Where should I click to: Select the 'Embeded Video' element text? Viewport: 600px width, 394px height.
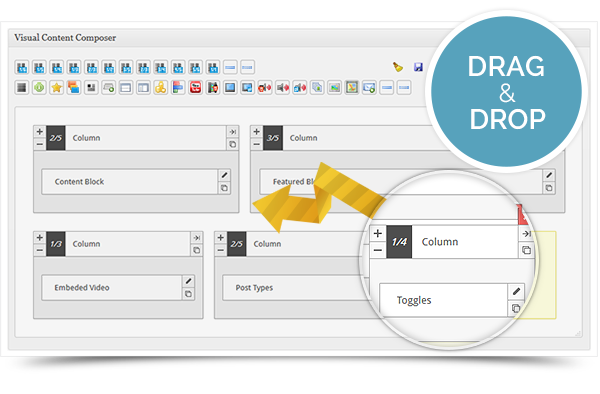pos(82,288)
